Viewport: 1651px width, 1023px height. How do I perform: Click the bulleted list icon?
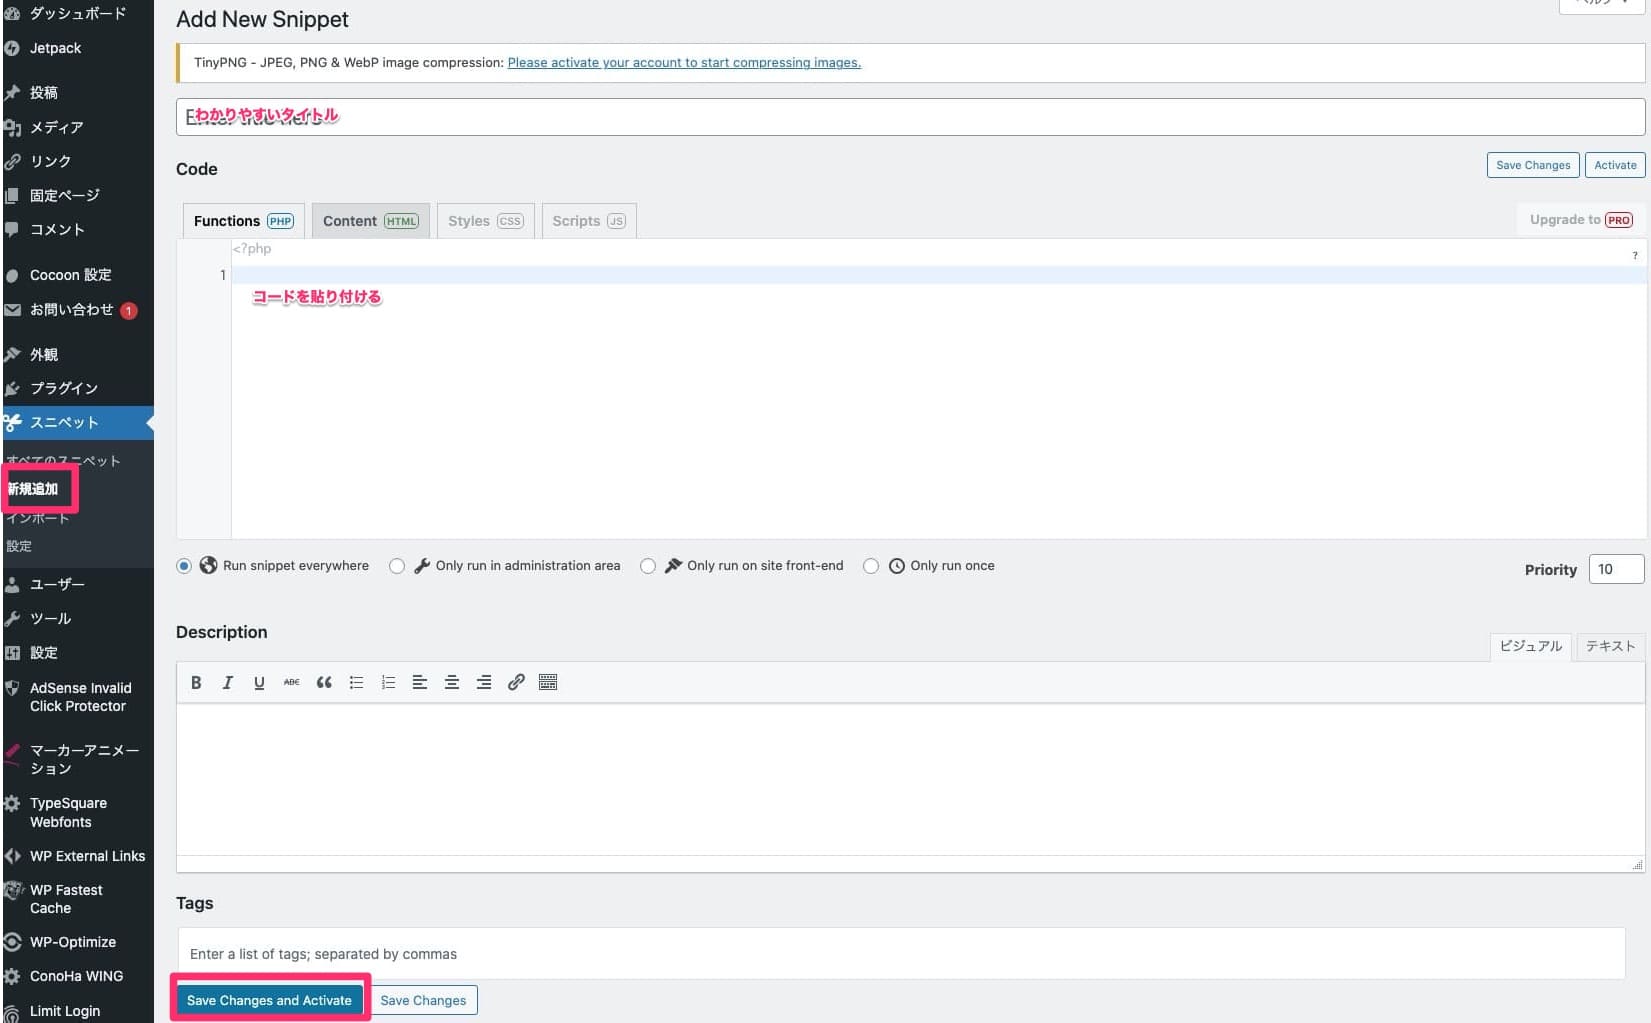click(x=356, y=682)
